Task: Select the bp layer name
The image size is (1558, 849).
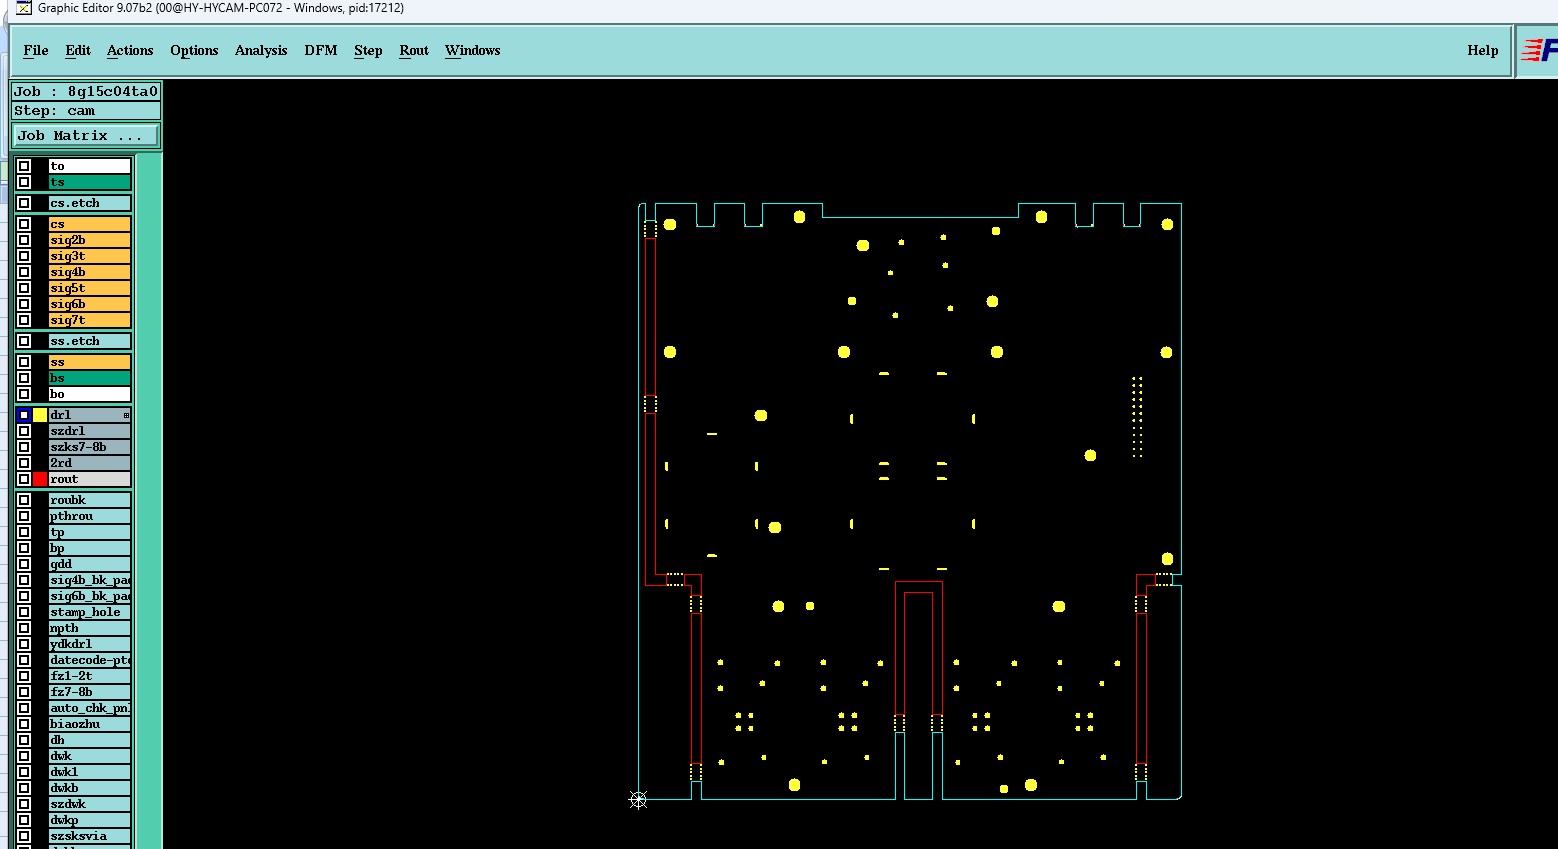Action: 90,548
